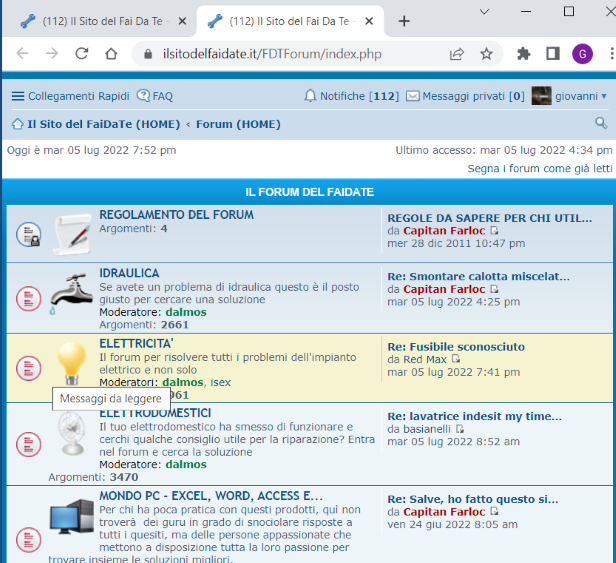The width and height of the screenshot is (616, 563).
Task: Click the padlock site info icon
Action: click(148, 54)
